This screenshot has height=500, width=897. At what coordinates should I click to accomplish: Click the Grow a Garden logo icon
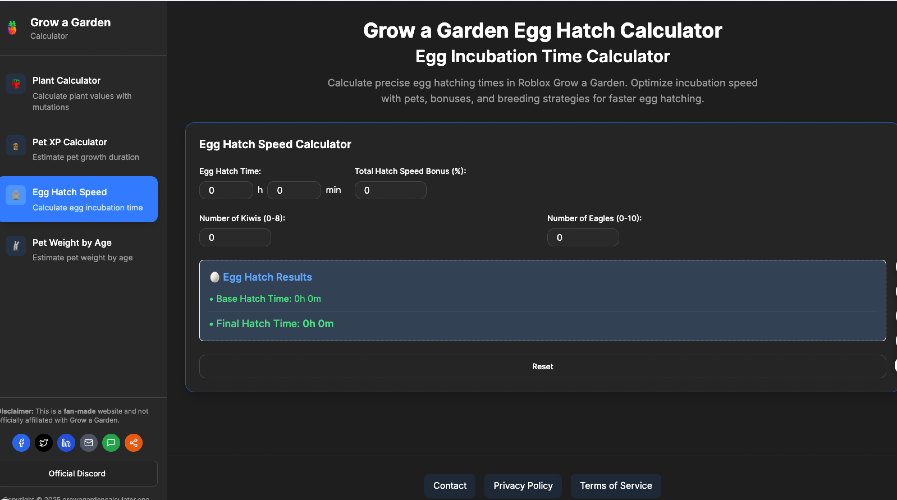click(12, 27)
